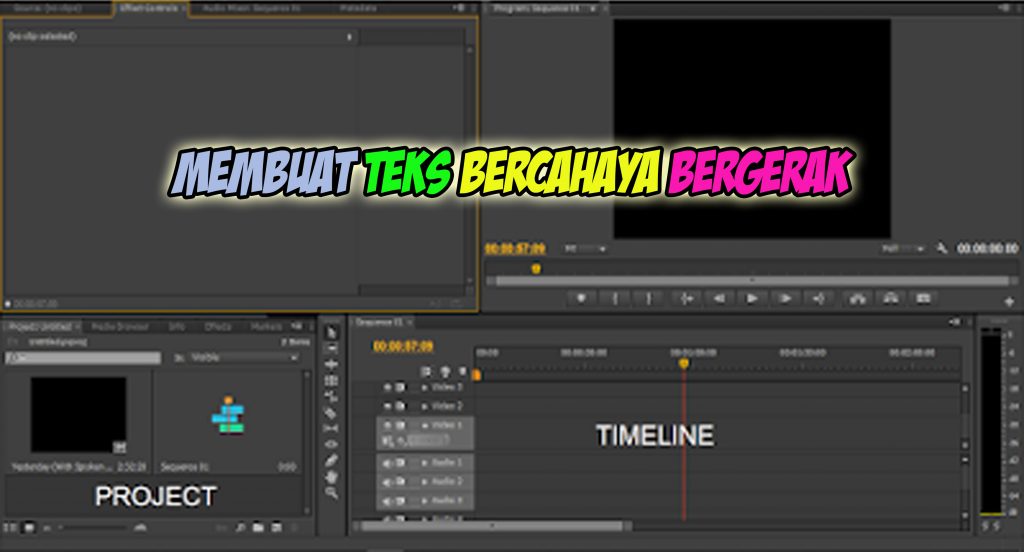Collapse the Video 1 track

(424, 425)
